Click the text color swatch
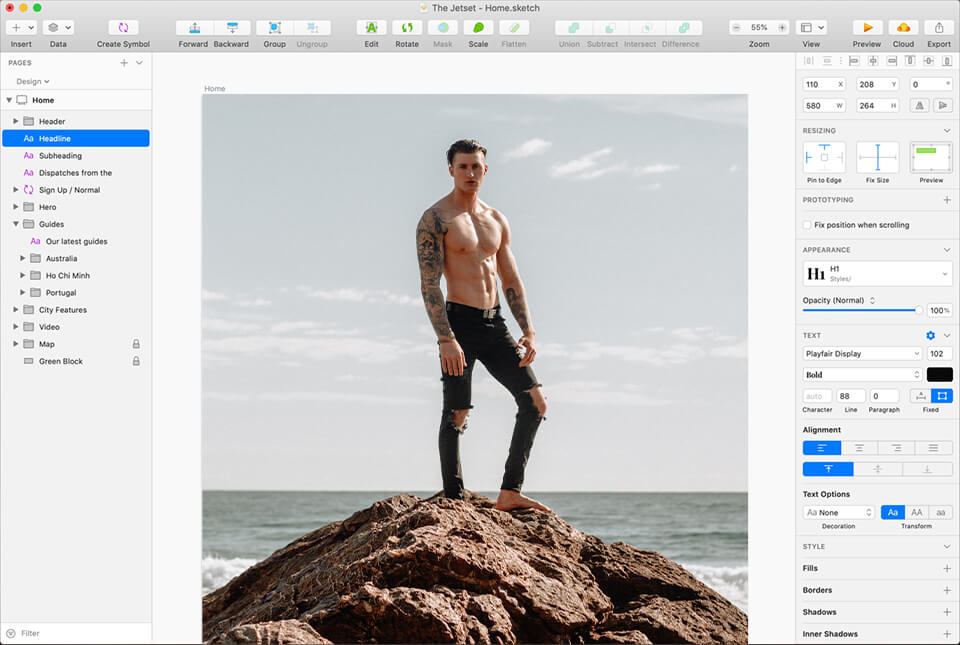Image resolution: width=960 pixels, height=645 pixels. point(940,375)
